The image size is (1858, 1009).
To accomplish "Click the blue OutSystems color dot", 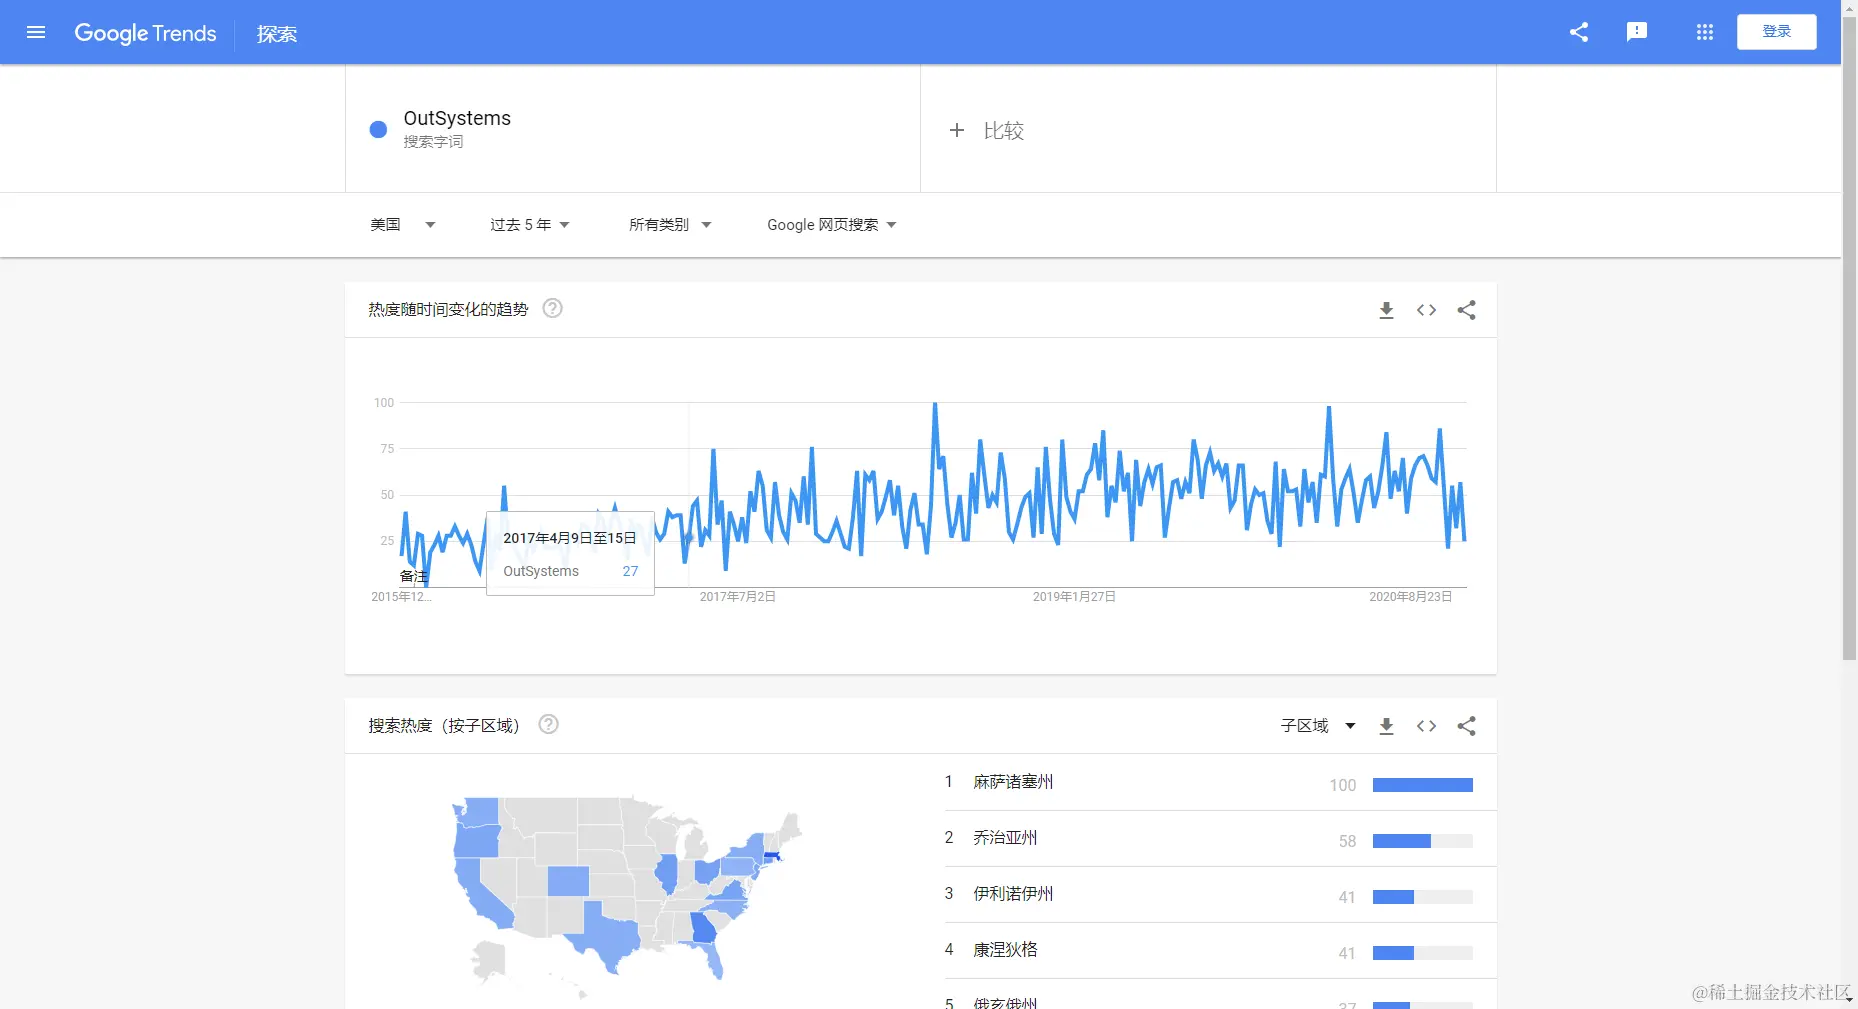I will (378, 129).
